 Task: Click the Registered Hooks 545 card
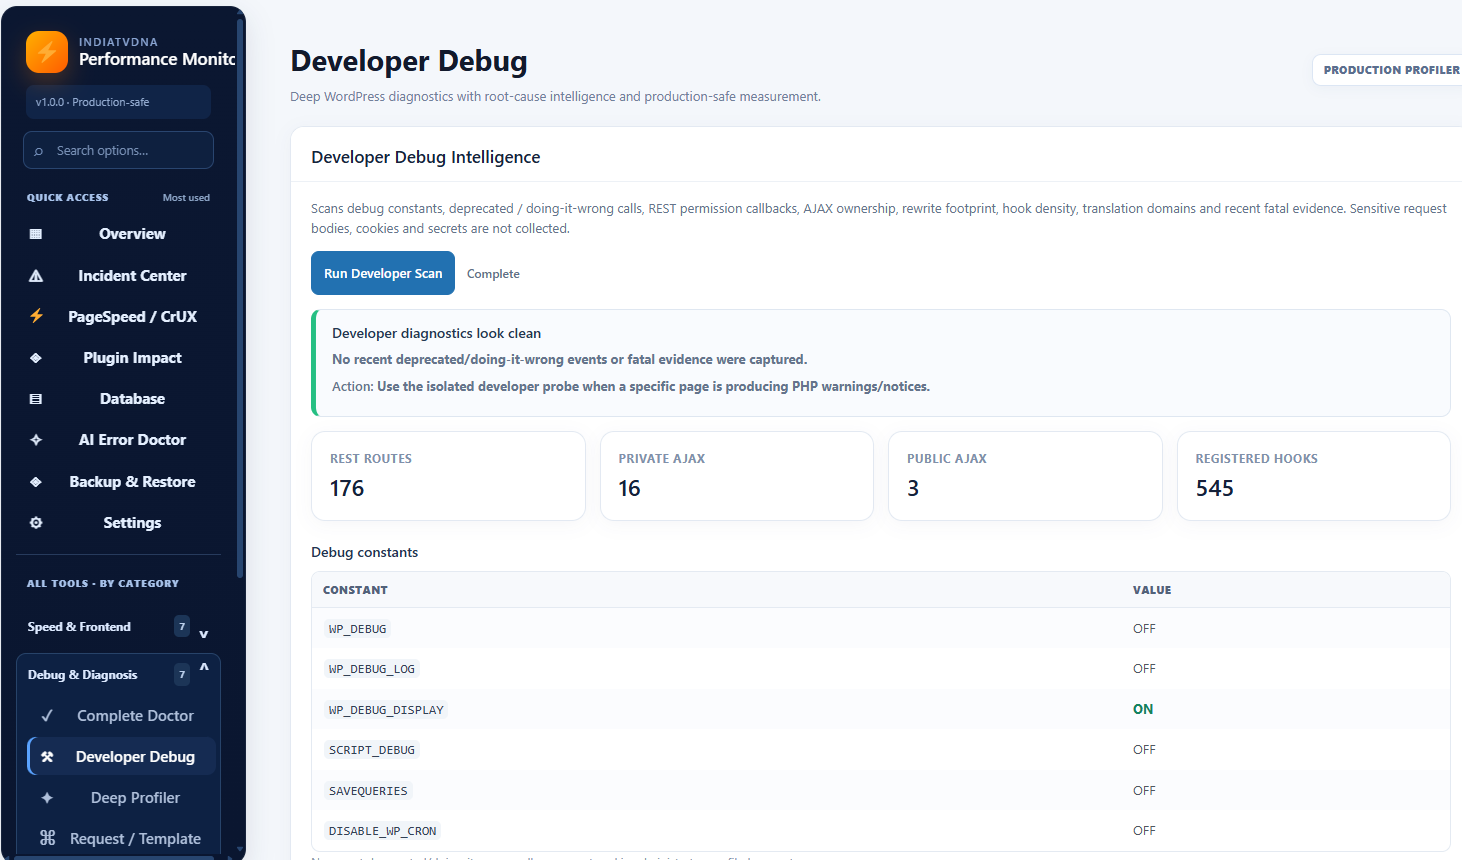pos(1314,476)
